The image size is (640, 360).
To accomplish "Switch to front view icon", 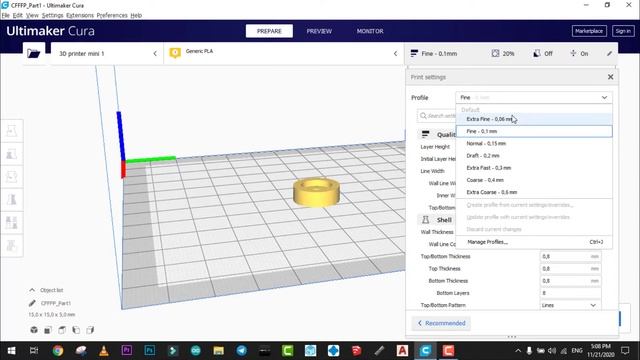I will tap(48, 330).
